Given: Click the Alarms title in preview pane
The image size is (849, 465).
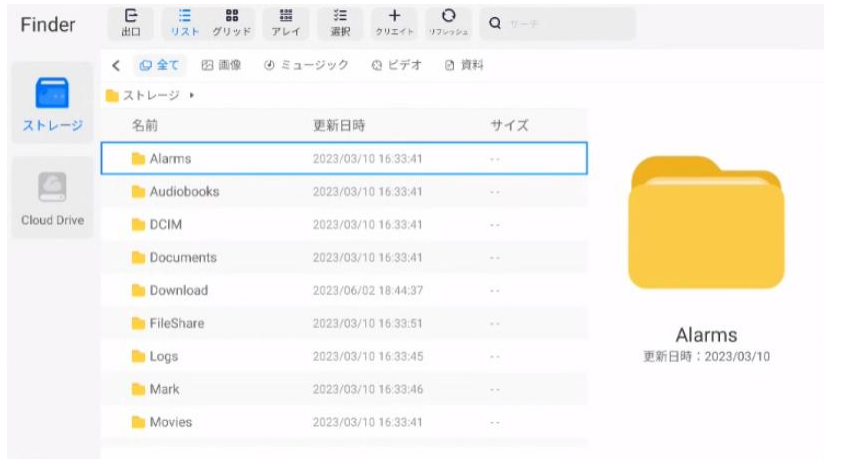Looking at the screenshot, I should tap(706, 335).
